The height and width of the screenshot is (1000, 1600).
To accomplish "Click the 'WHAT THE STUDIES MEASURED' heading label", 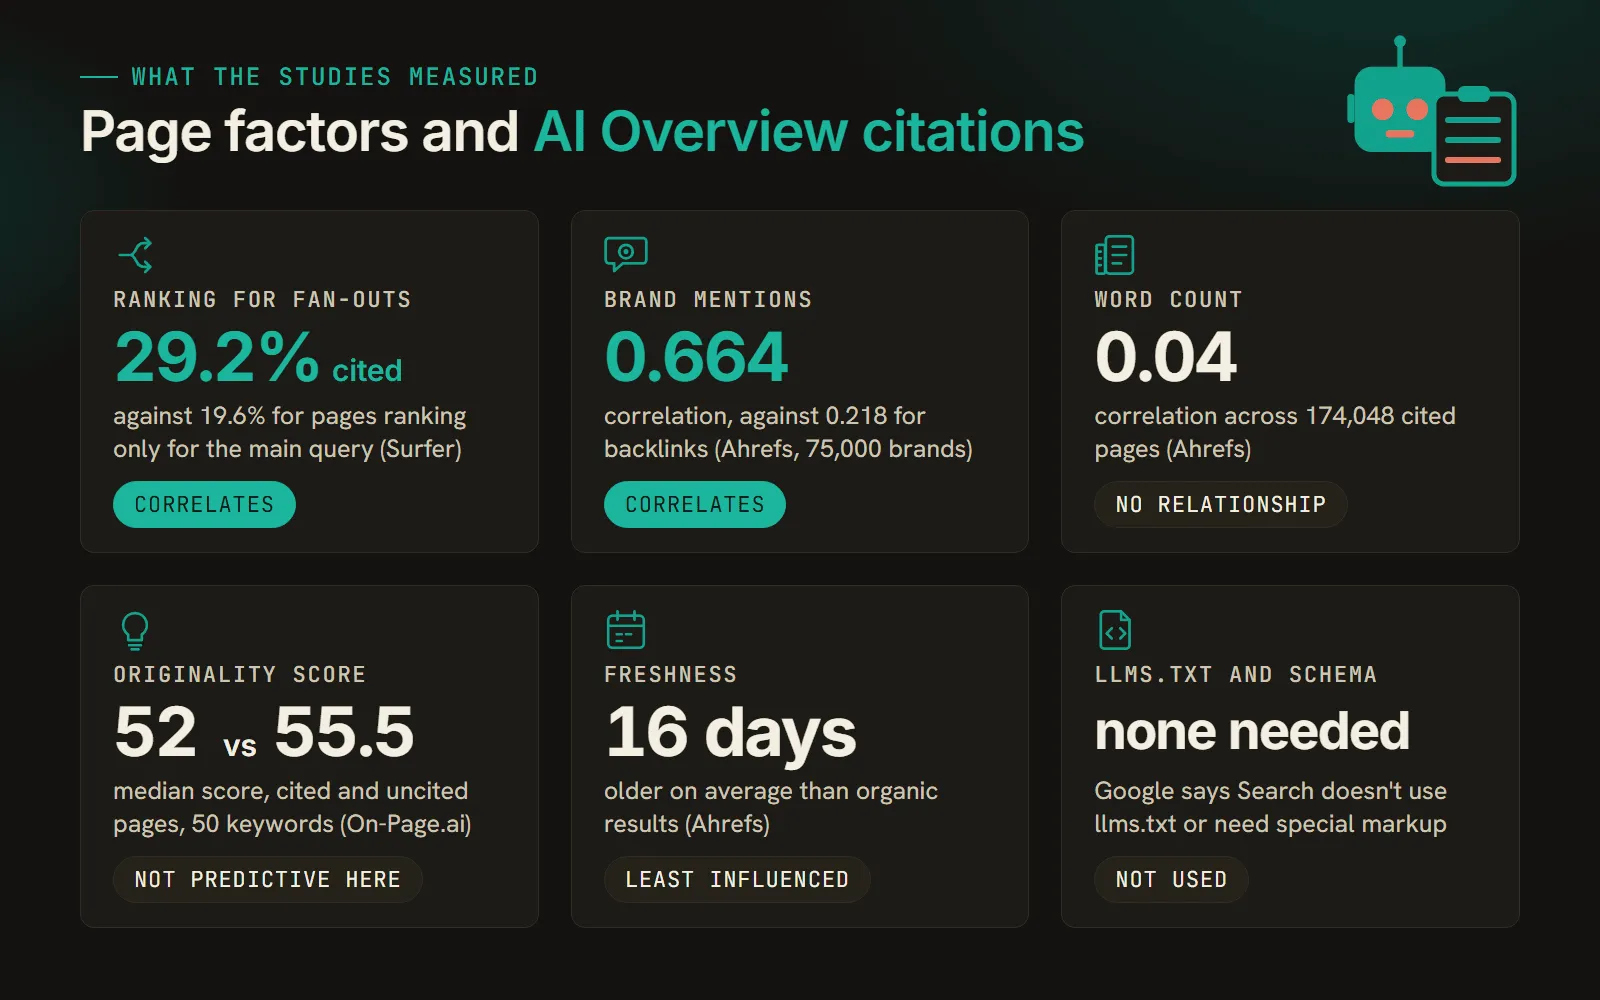I will 335,77.
